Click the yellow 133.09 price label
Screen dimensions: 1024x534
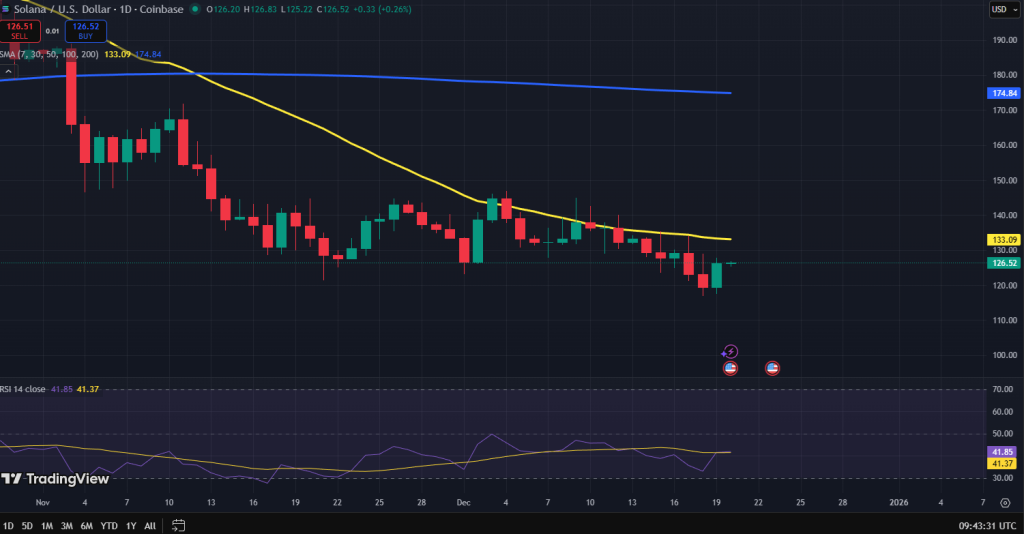tap(1004, 240)
